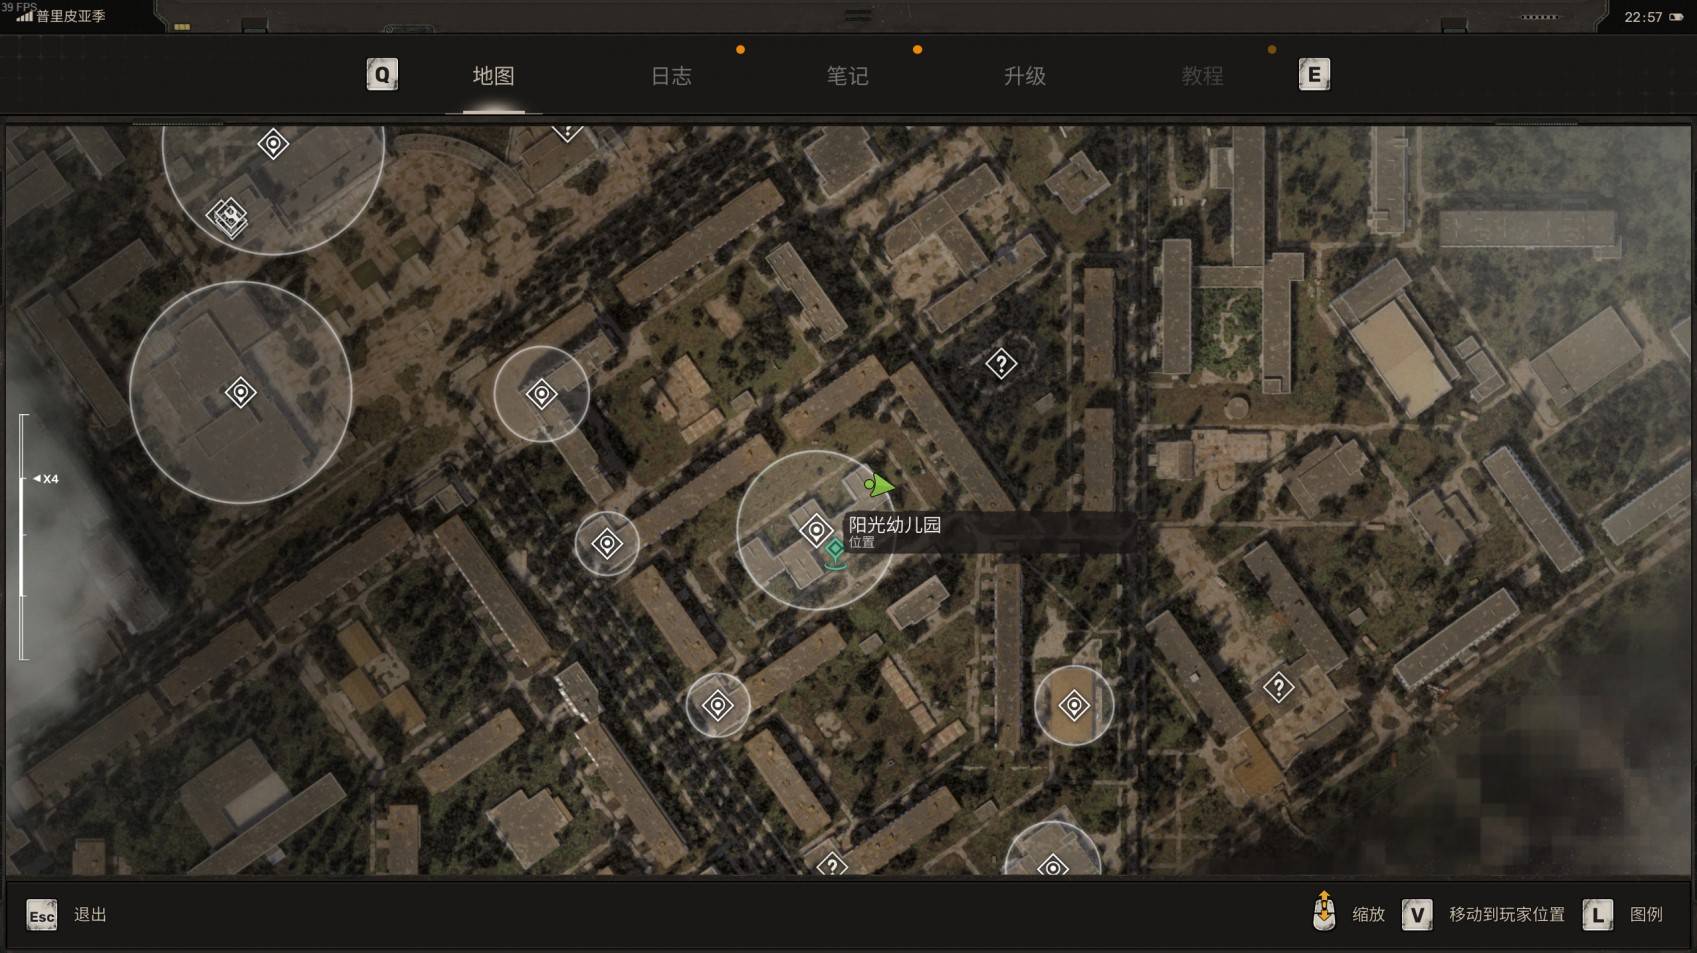Select the location marker in tan courtyard circle
1697x953 pixels.
pos(1074,706)
